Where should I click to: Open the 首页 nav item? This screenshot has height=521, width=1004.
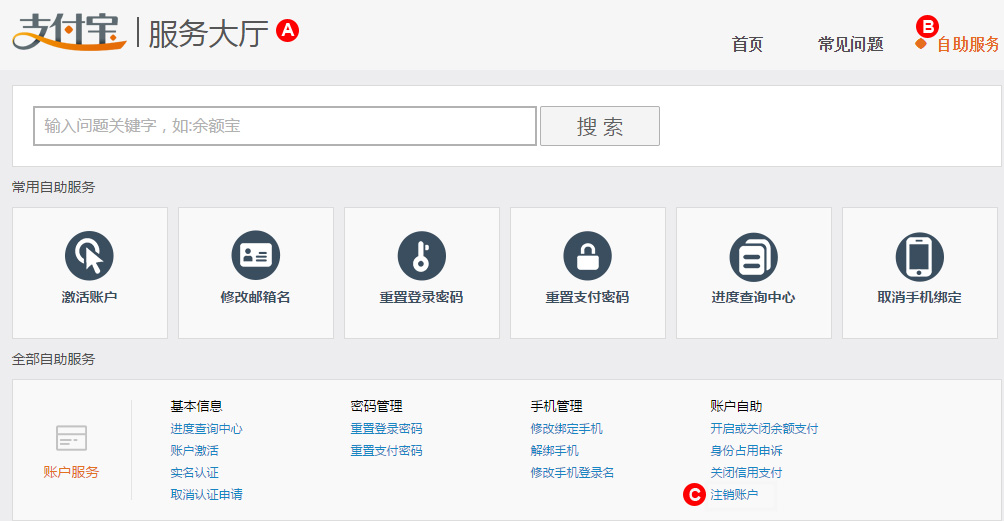747,45
